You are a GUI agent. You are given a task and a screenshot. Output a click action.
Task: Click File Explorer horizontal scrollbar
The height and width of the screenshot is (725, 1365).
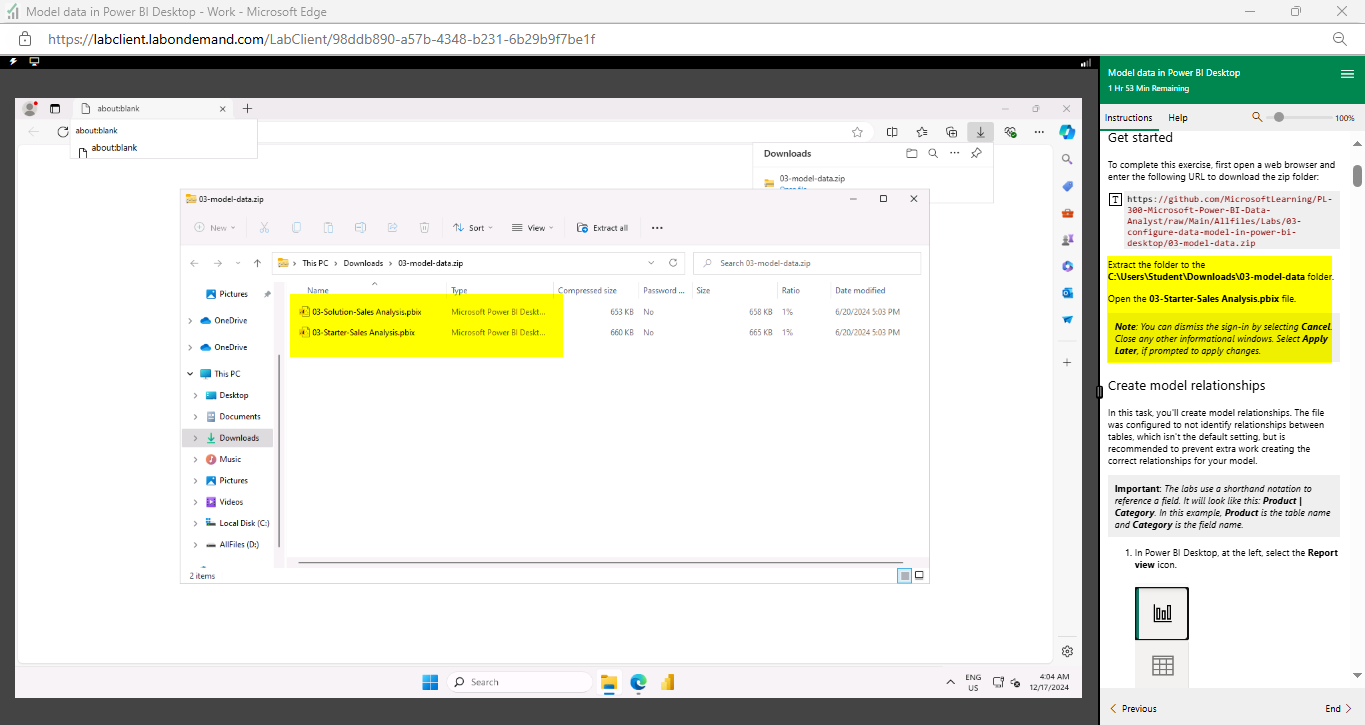coord(600,563)
